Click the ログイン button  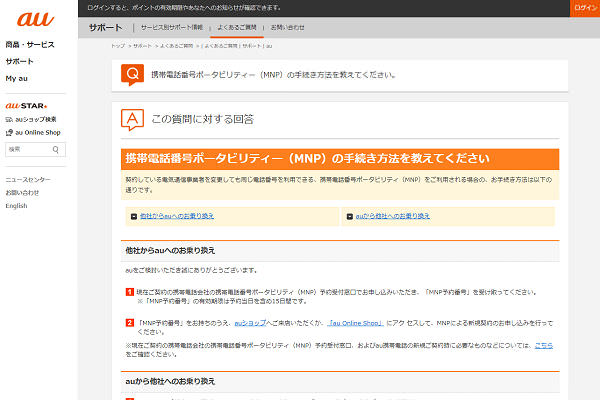(x=585, y=8)
